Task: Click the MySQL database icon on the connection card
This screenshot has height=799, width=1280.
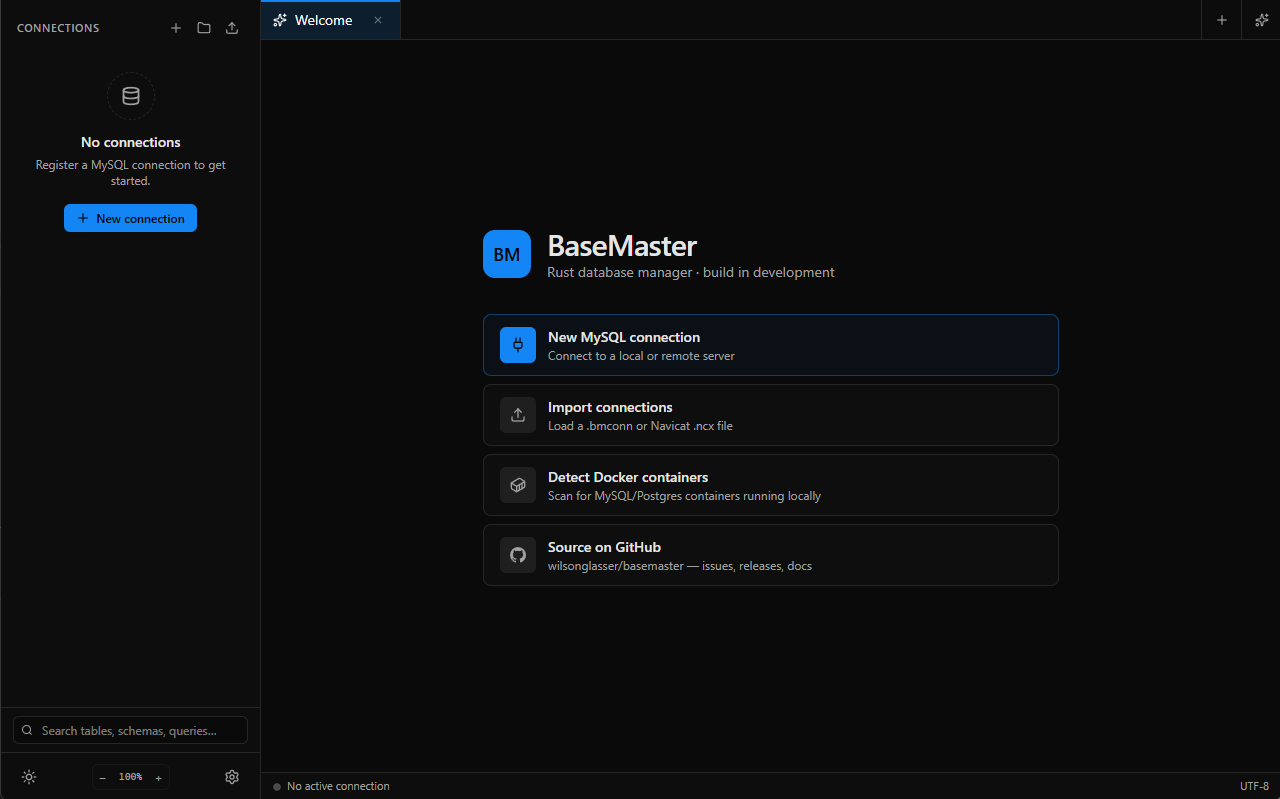Action: (x=517, y=344)
